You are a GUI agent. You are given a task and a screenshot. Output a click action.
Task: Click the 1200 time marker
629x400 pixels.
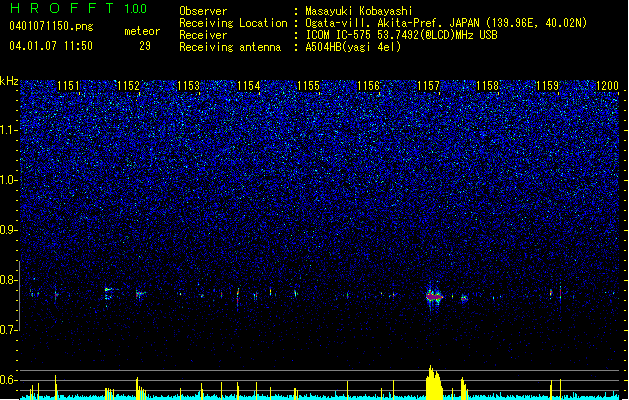pos(607,86)
